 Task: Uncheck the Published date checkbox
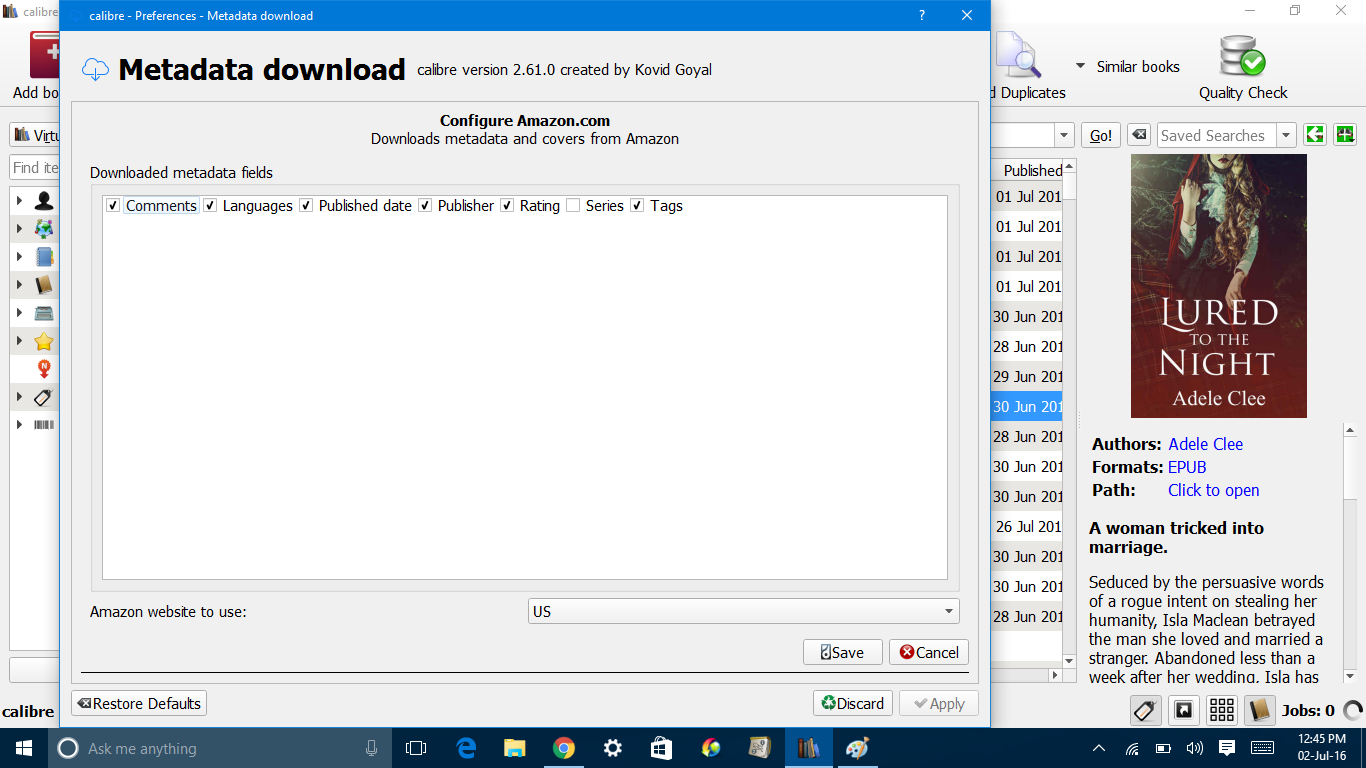[306, 206]
